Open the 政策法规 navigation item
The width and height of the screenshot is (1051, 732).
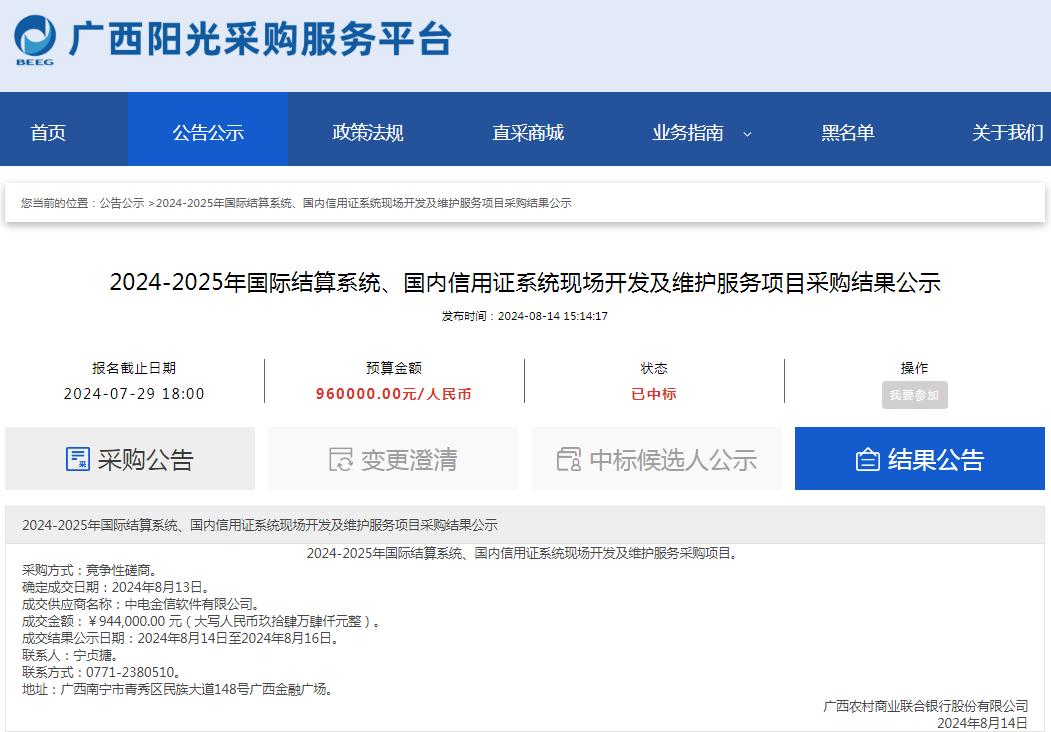tap(368, 132)
